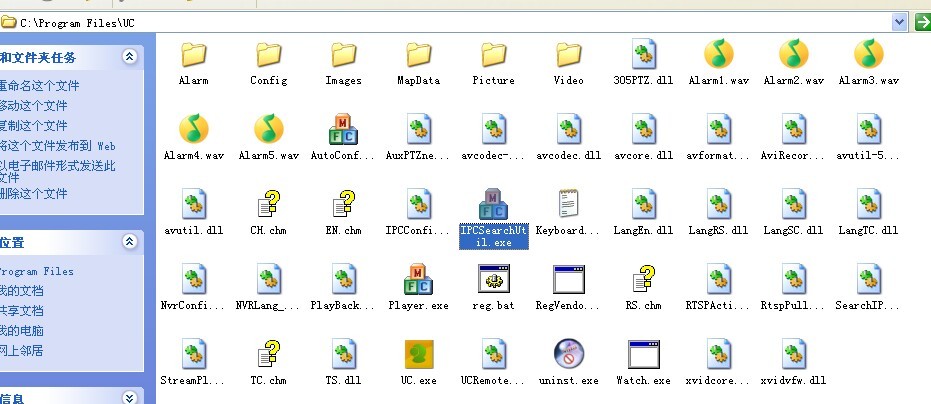Select the AutoConf... MFC application icon

[x=344, y=129]
